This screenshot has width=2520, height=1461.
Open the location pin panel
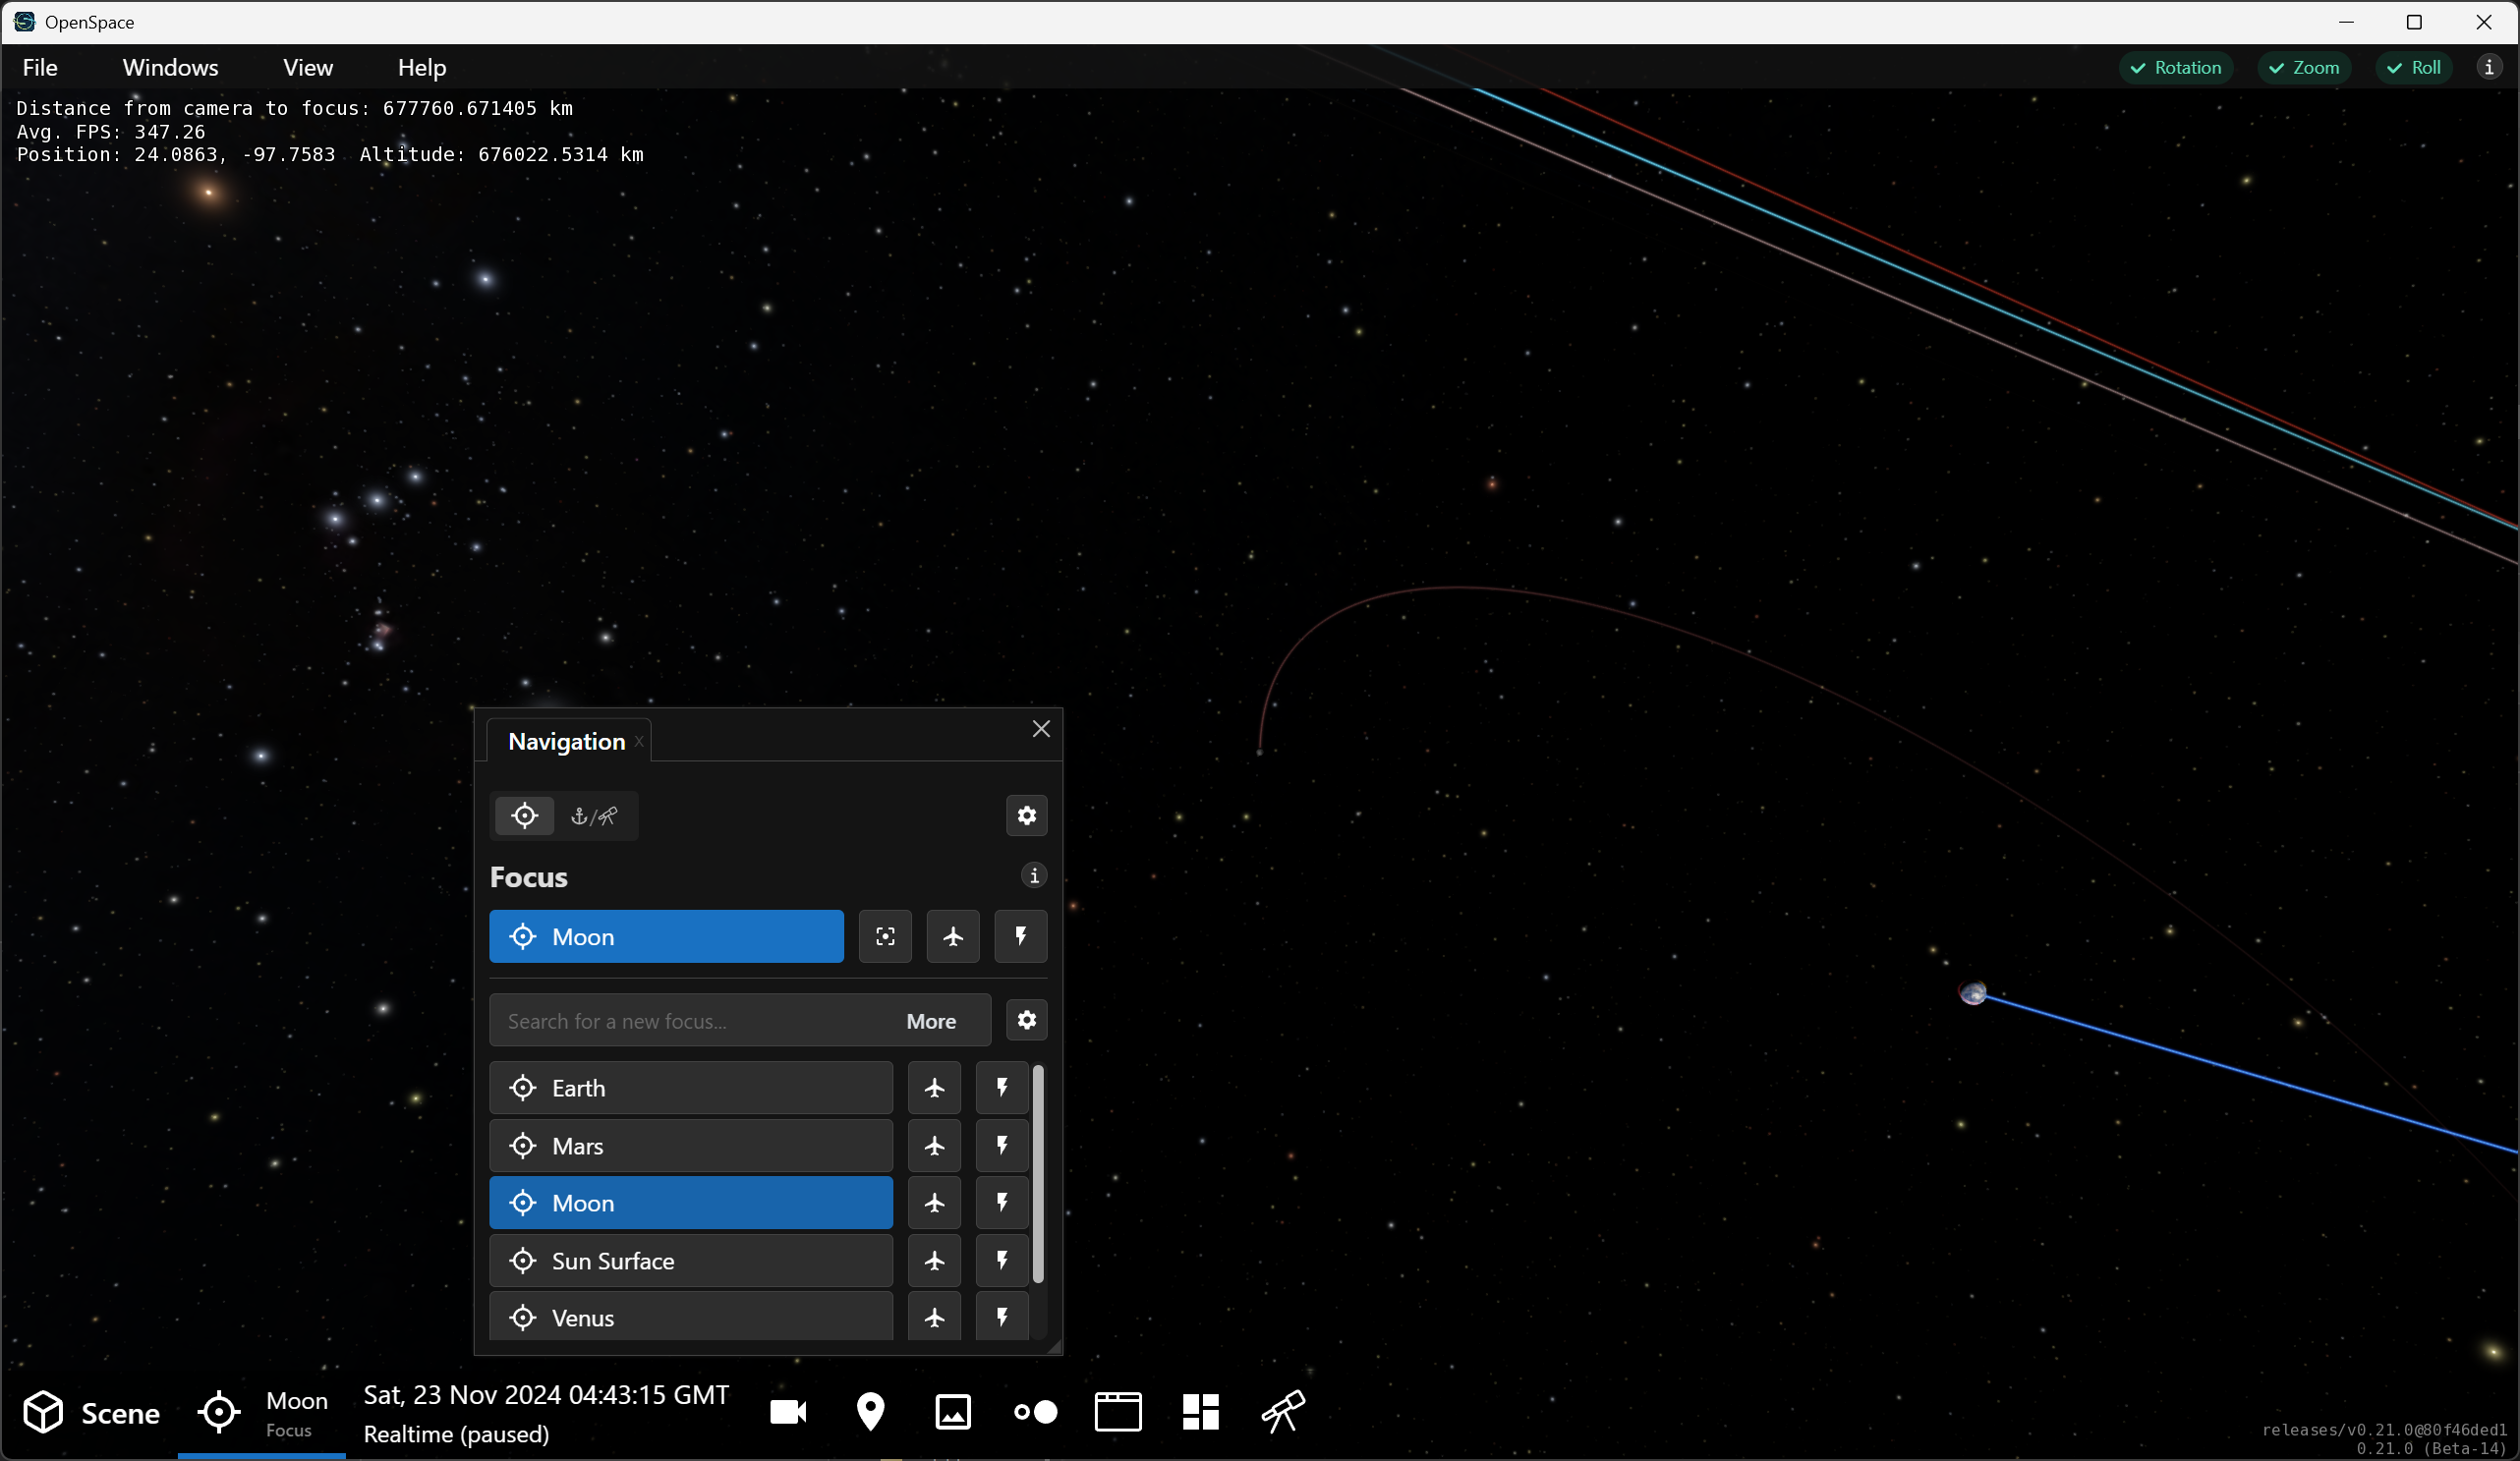[871, 1412]
